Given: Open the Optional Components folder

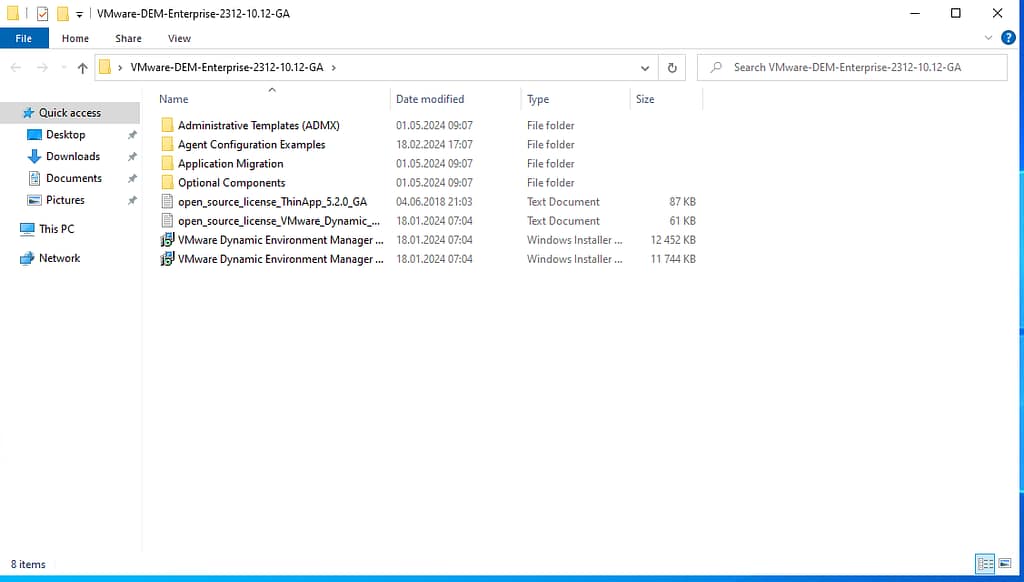Looking at the screenshot, I should (231, 183).
